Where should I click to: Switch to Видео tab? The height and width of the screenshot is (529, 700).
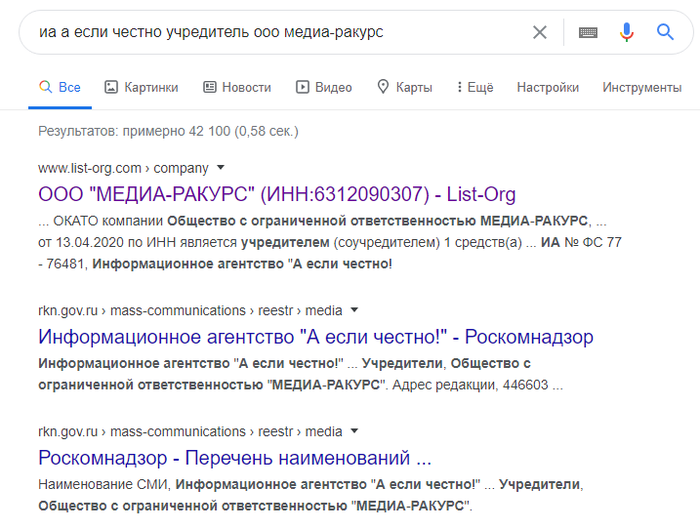point(324,87)
